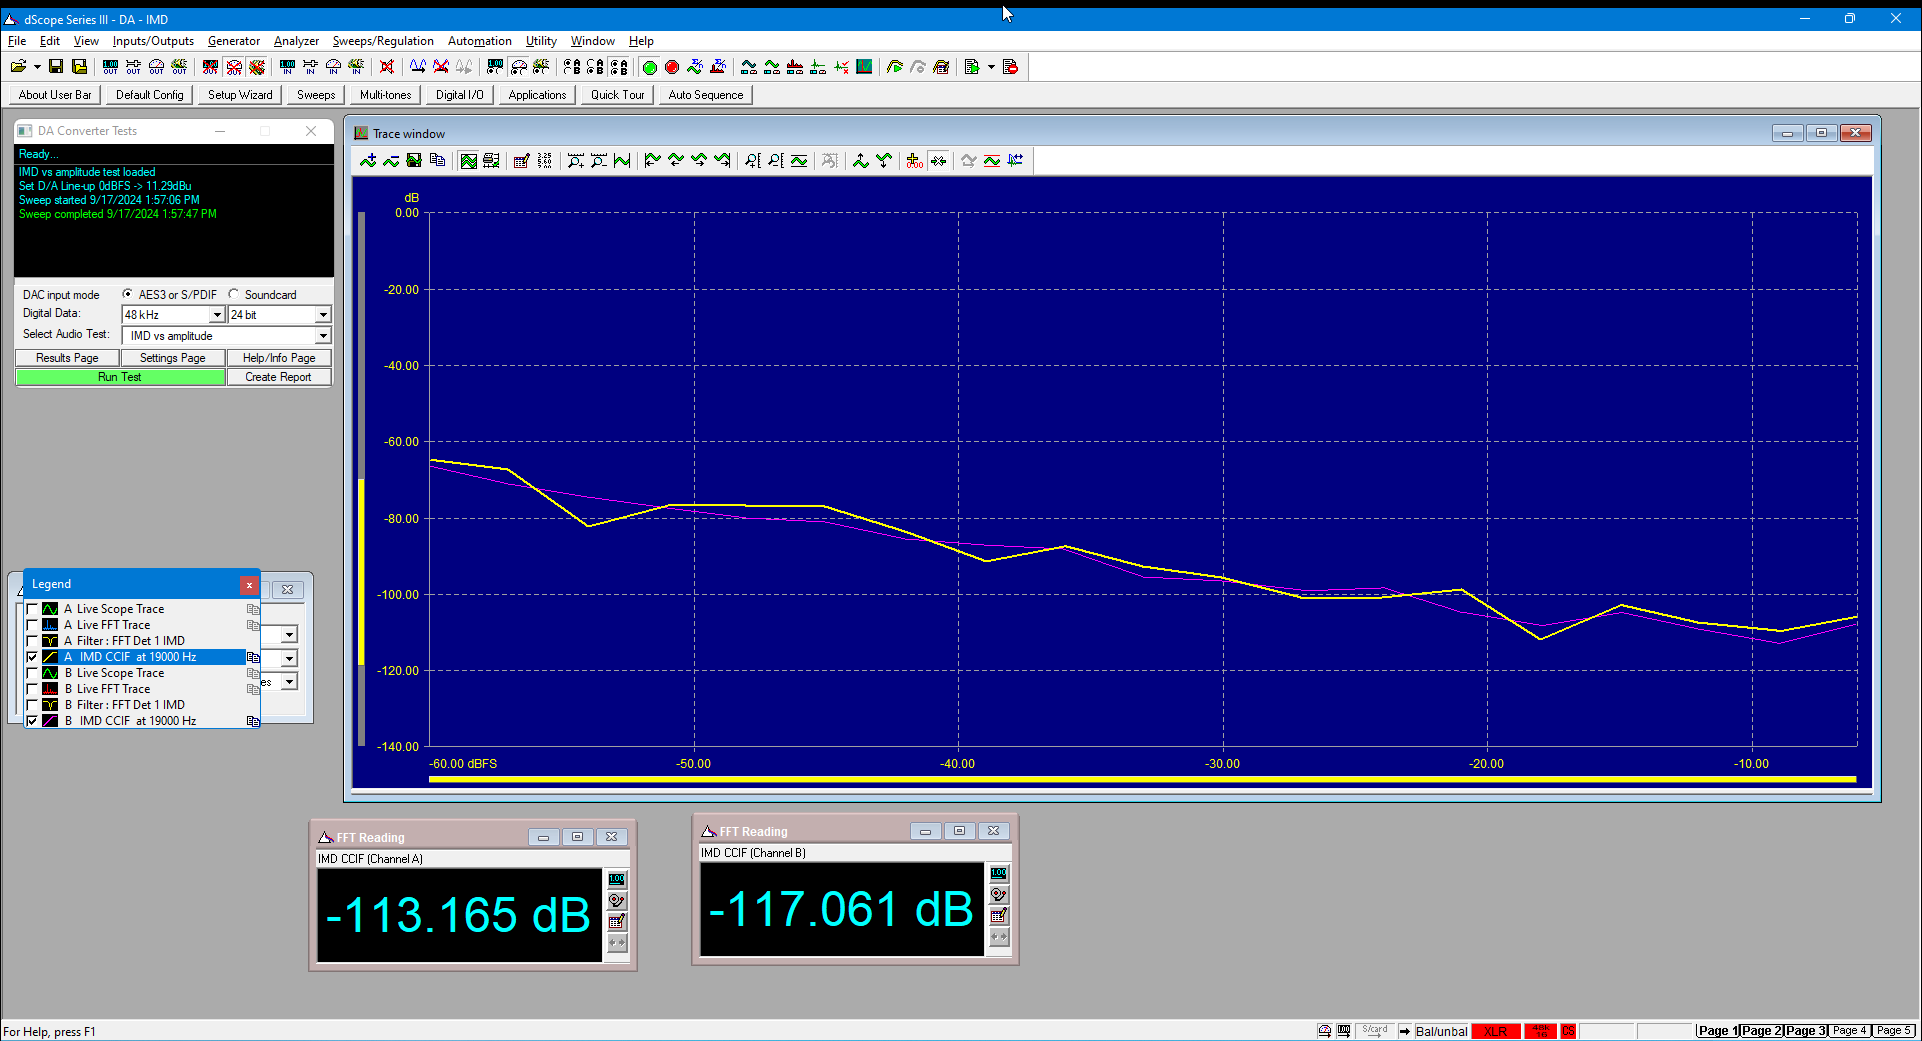Viewport: 1922px width, 1041px height.
Task: Click the red stop circle icon
Action: [672, 67]
